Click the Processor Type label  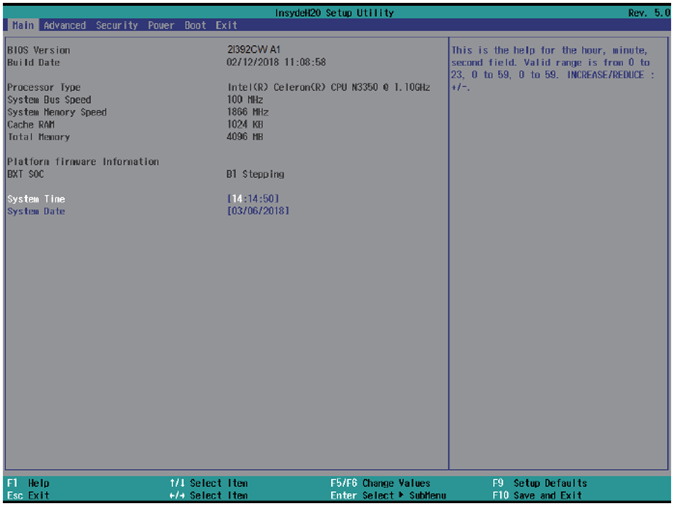(x=44, y=87)
